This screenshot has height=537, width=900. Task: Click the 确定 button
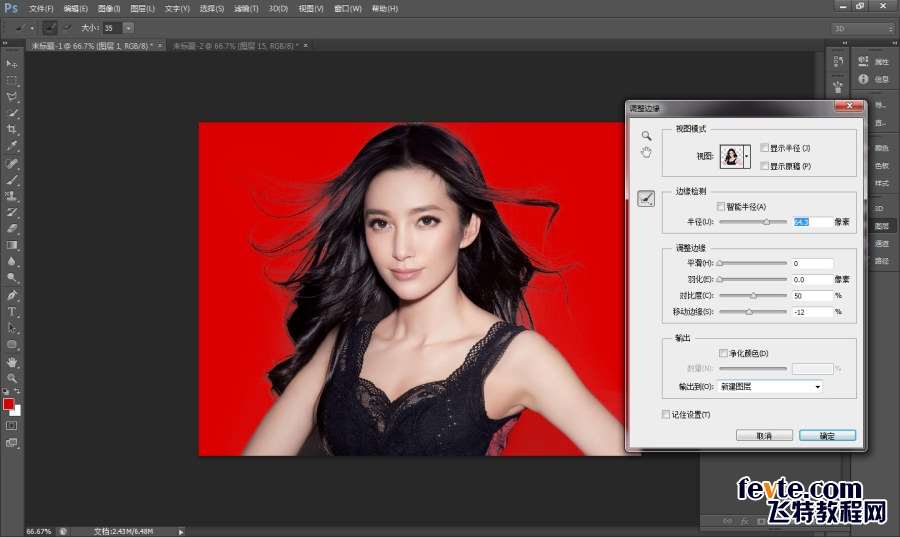coord(827,436)
